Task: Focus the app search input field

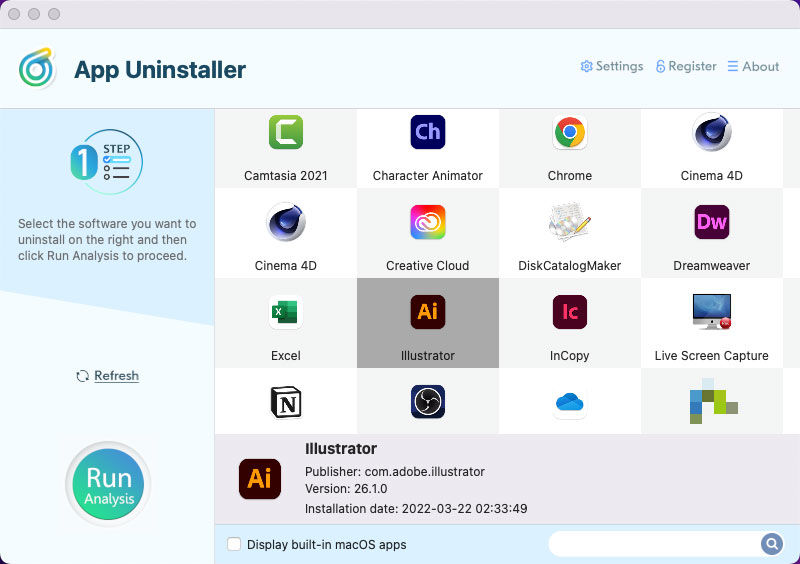Action: tap(655, 544)
